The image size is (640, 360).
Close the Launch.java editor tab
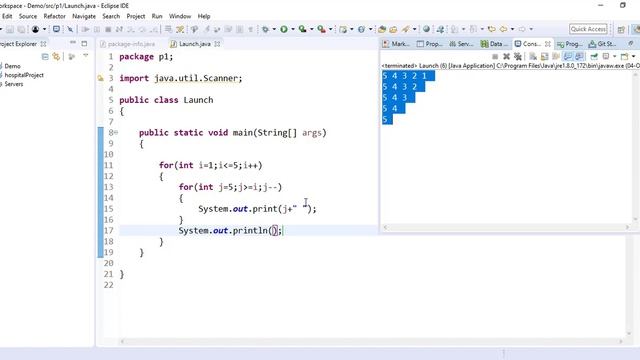[x=217, y=44]
